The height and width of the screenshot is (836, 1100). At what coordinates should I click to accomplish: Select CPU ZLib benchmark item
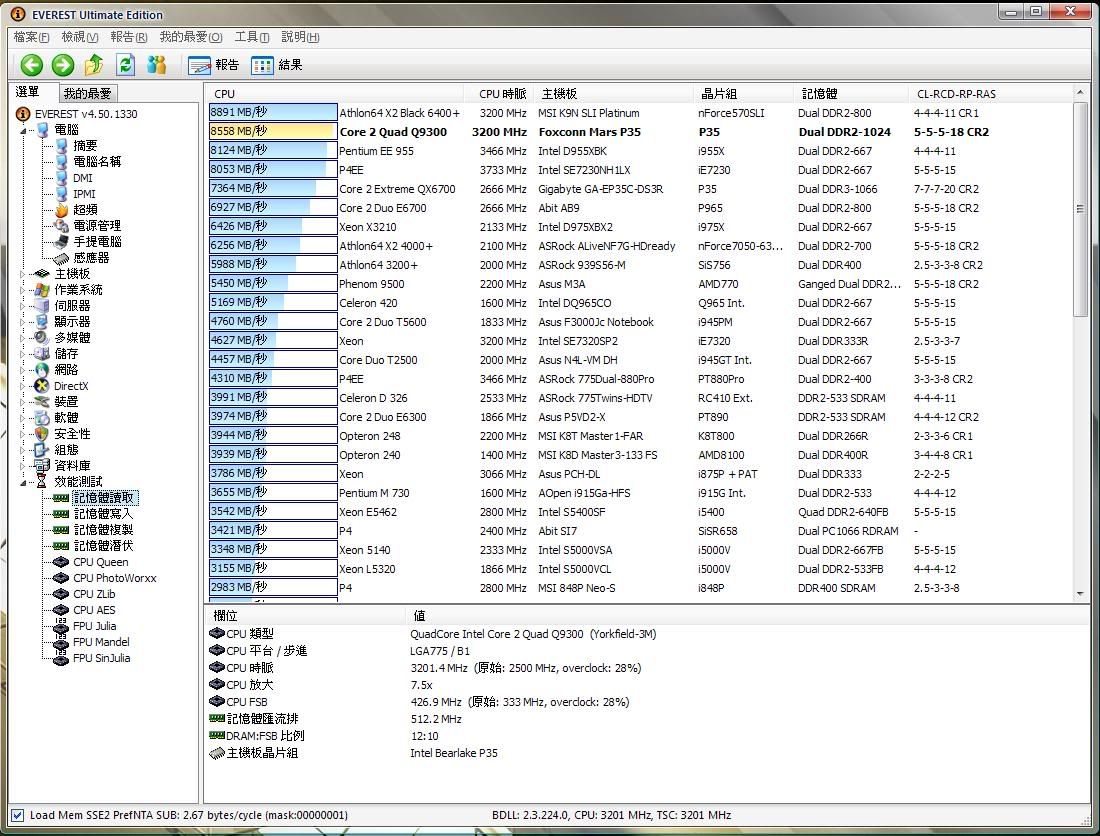[94, 594]
